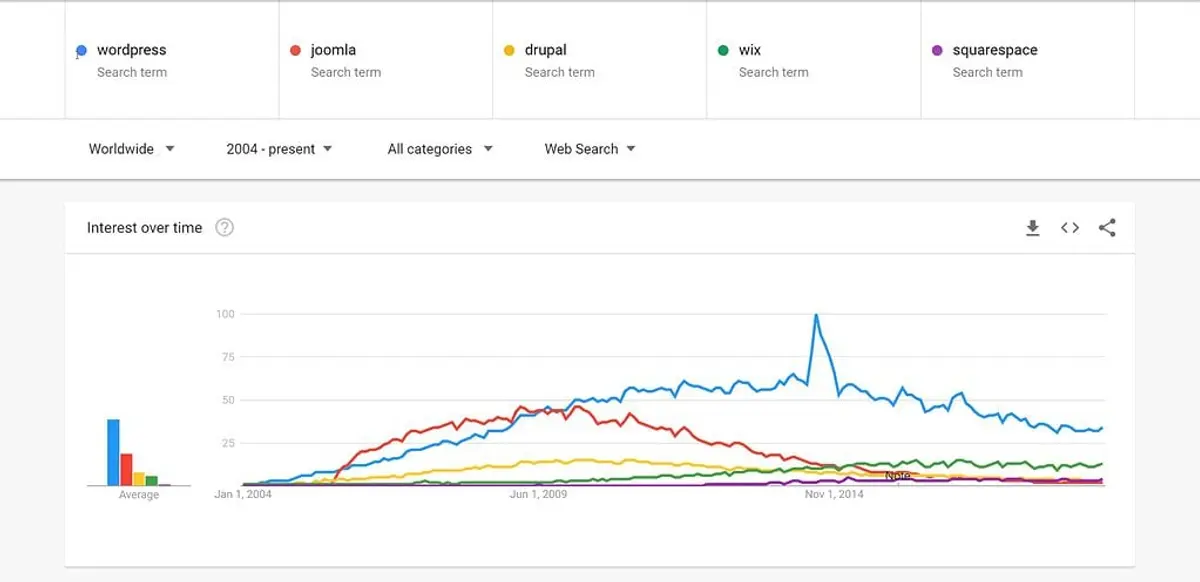The height and width of the screenshot is (582, 1200).
Task: Select the drupal search term card
Action: point(600,60)
